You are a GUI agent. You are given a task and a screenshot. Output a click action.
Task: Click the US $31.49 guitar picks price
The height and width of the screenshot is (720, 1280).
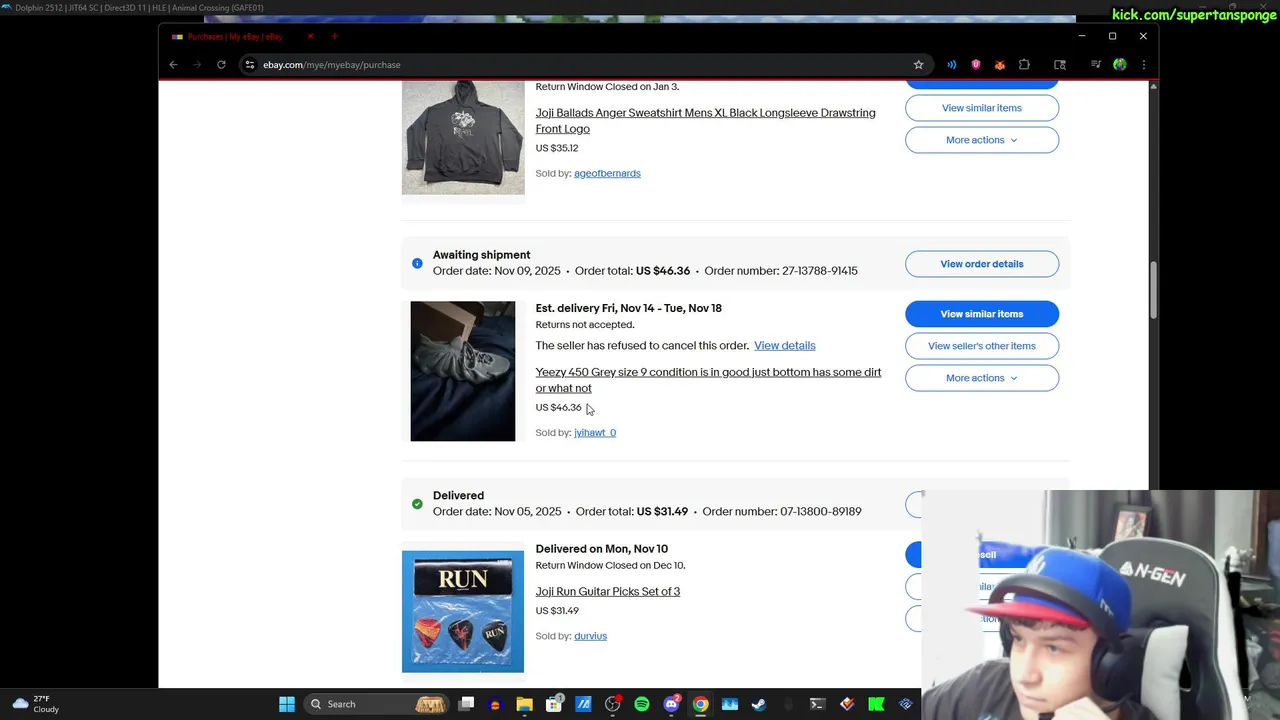[x=557, y=611]
